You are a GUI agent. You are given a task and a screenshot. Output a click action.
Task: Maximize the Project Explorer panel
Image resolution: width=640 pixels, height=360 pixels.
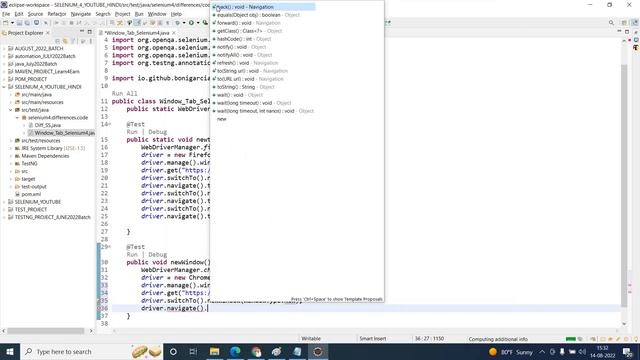pyautogui.click(x=89, y=32)
